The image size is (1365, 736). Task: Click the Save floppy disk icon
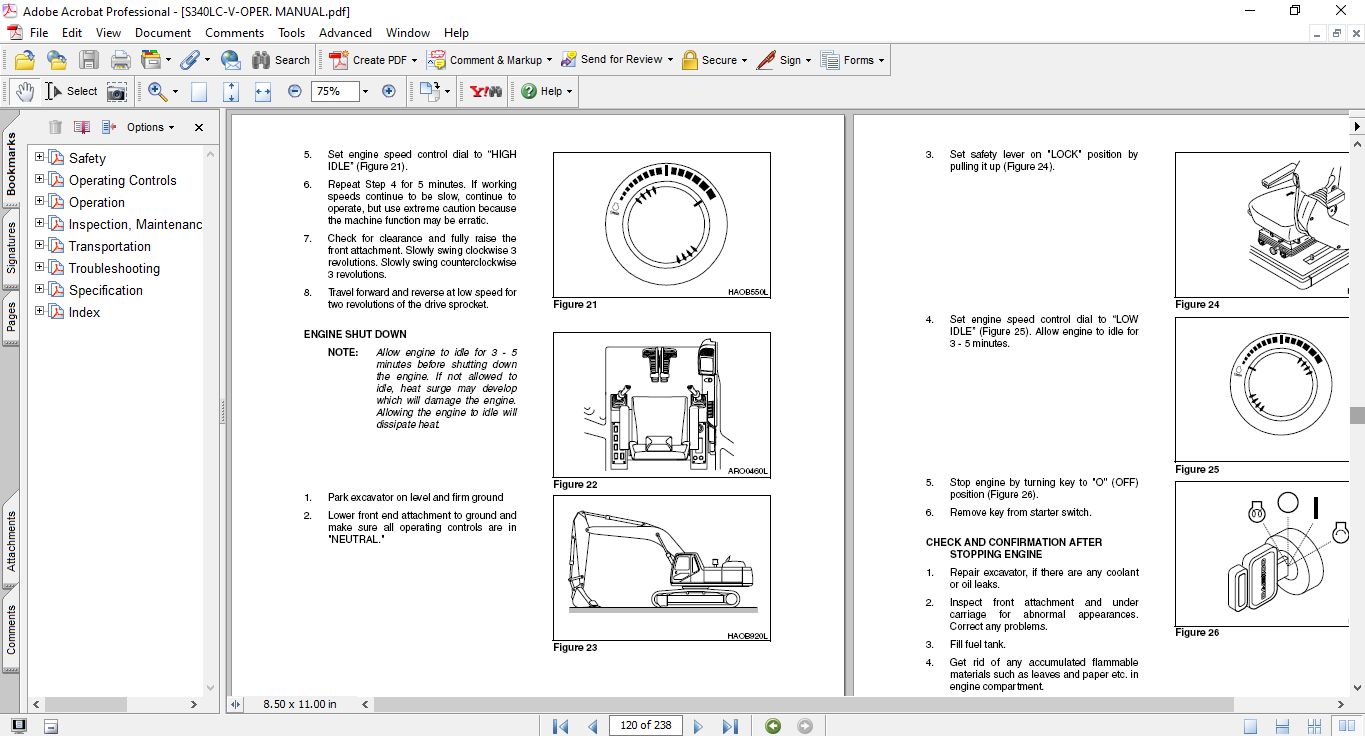[x=89, y=60]
